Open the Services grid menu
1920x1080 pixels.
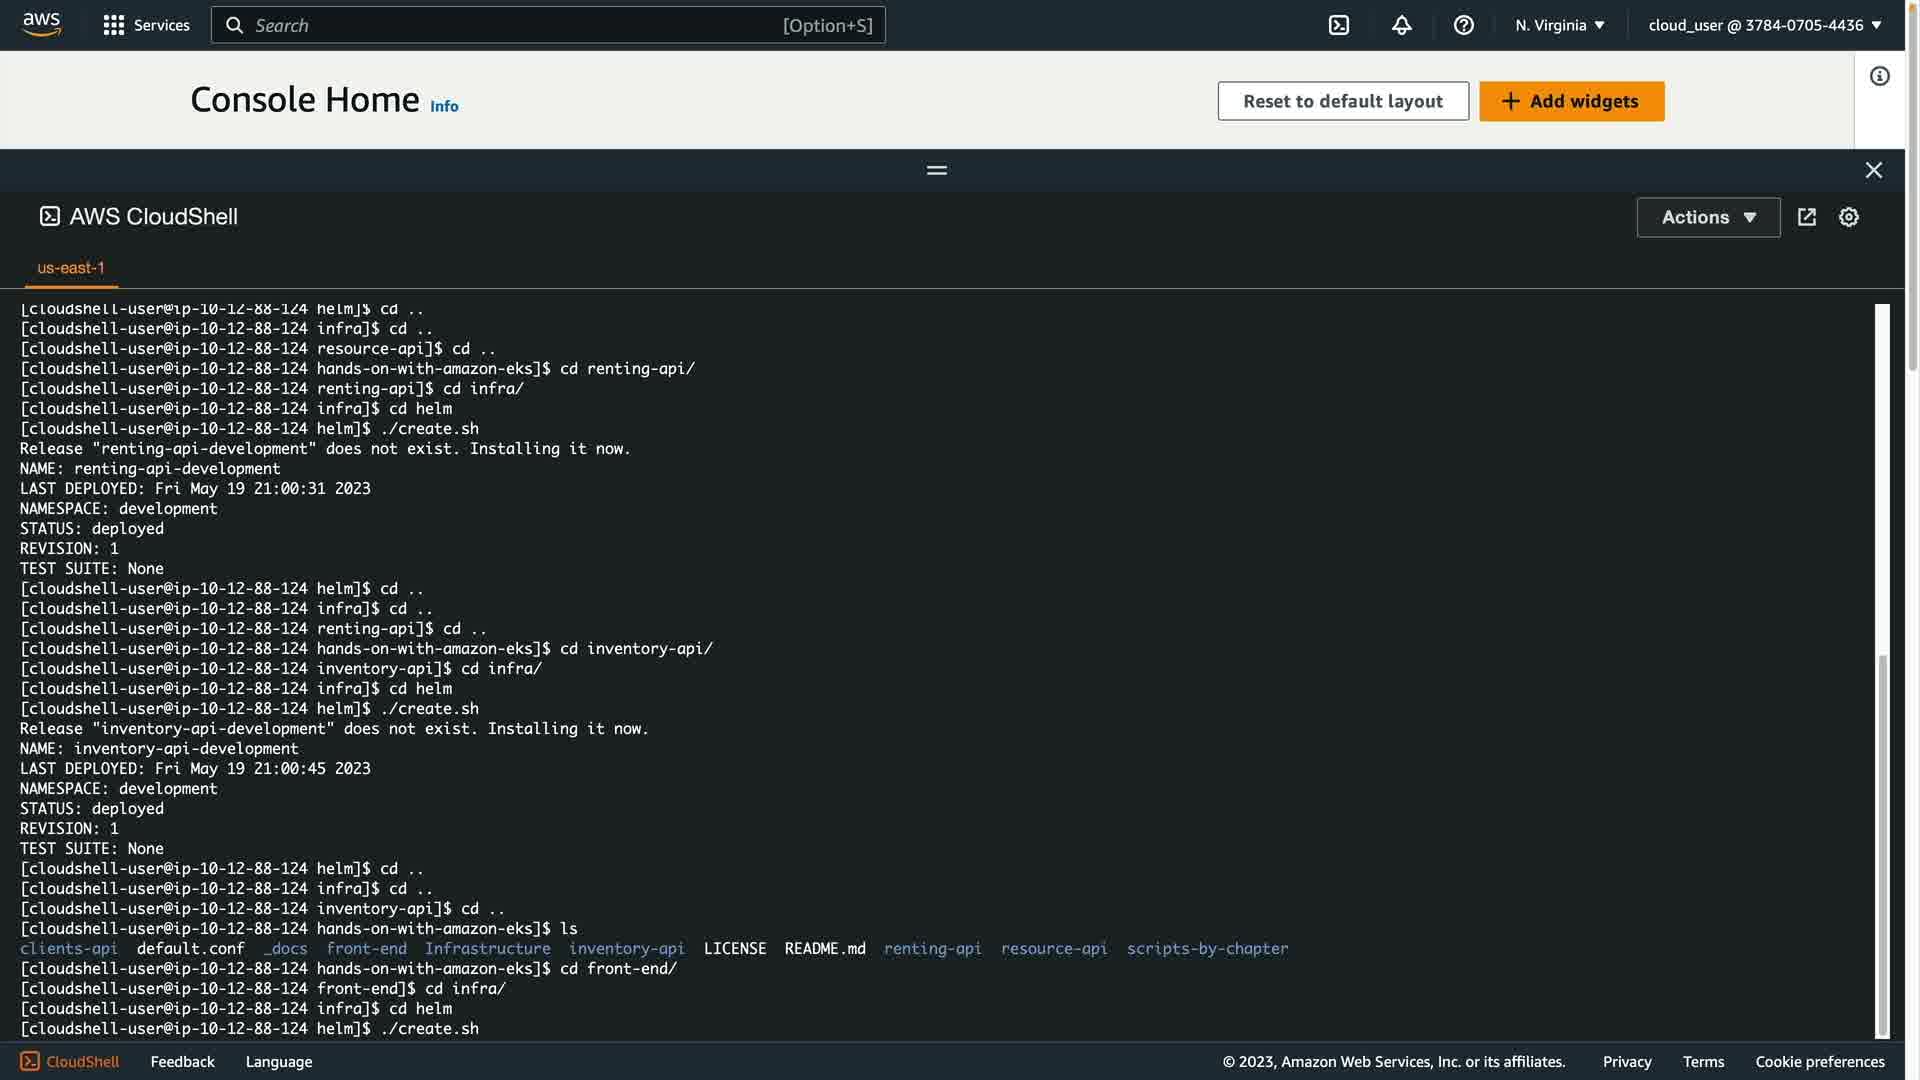click(x=146, y=25)
